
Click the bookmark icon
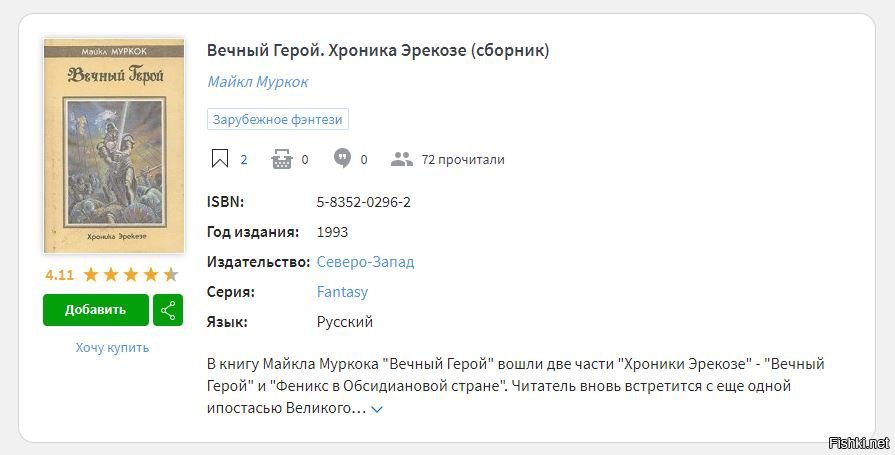pyautogui.click(x=219, y=159)
